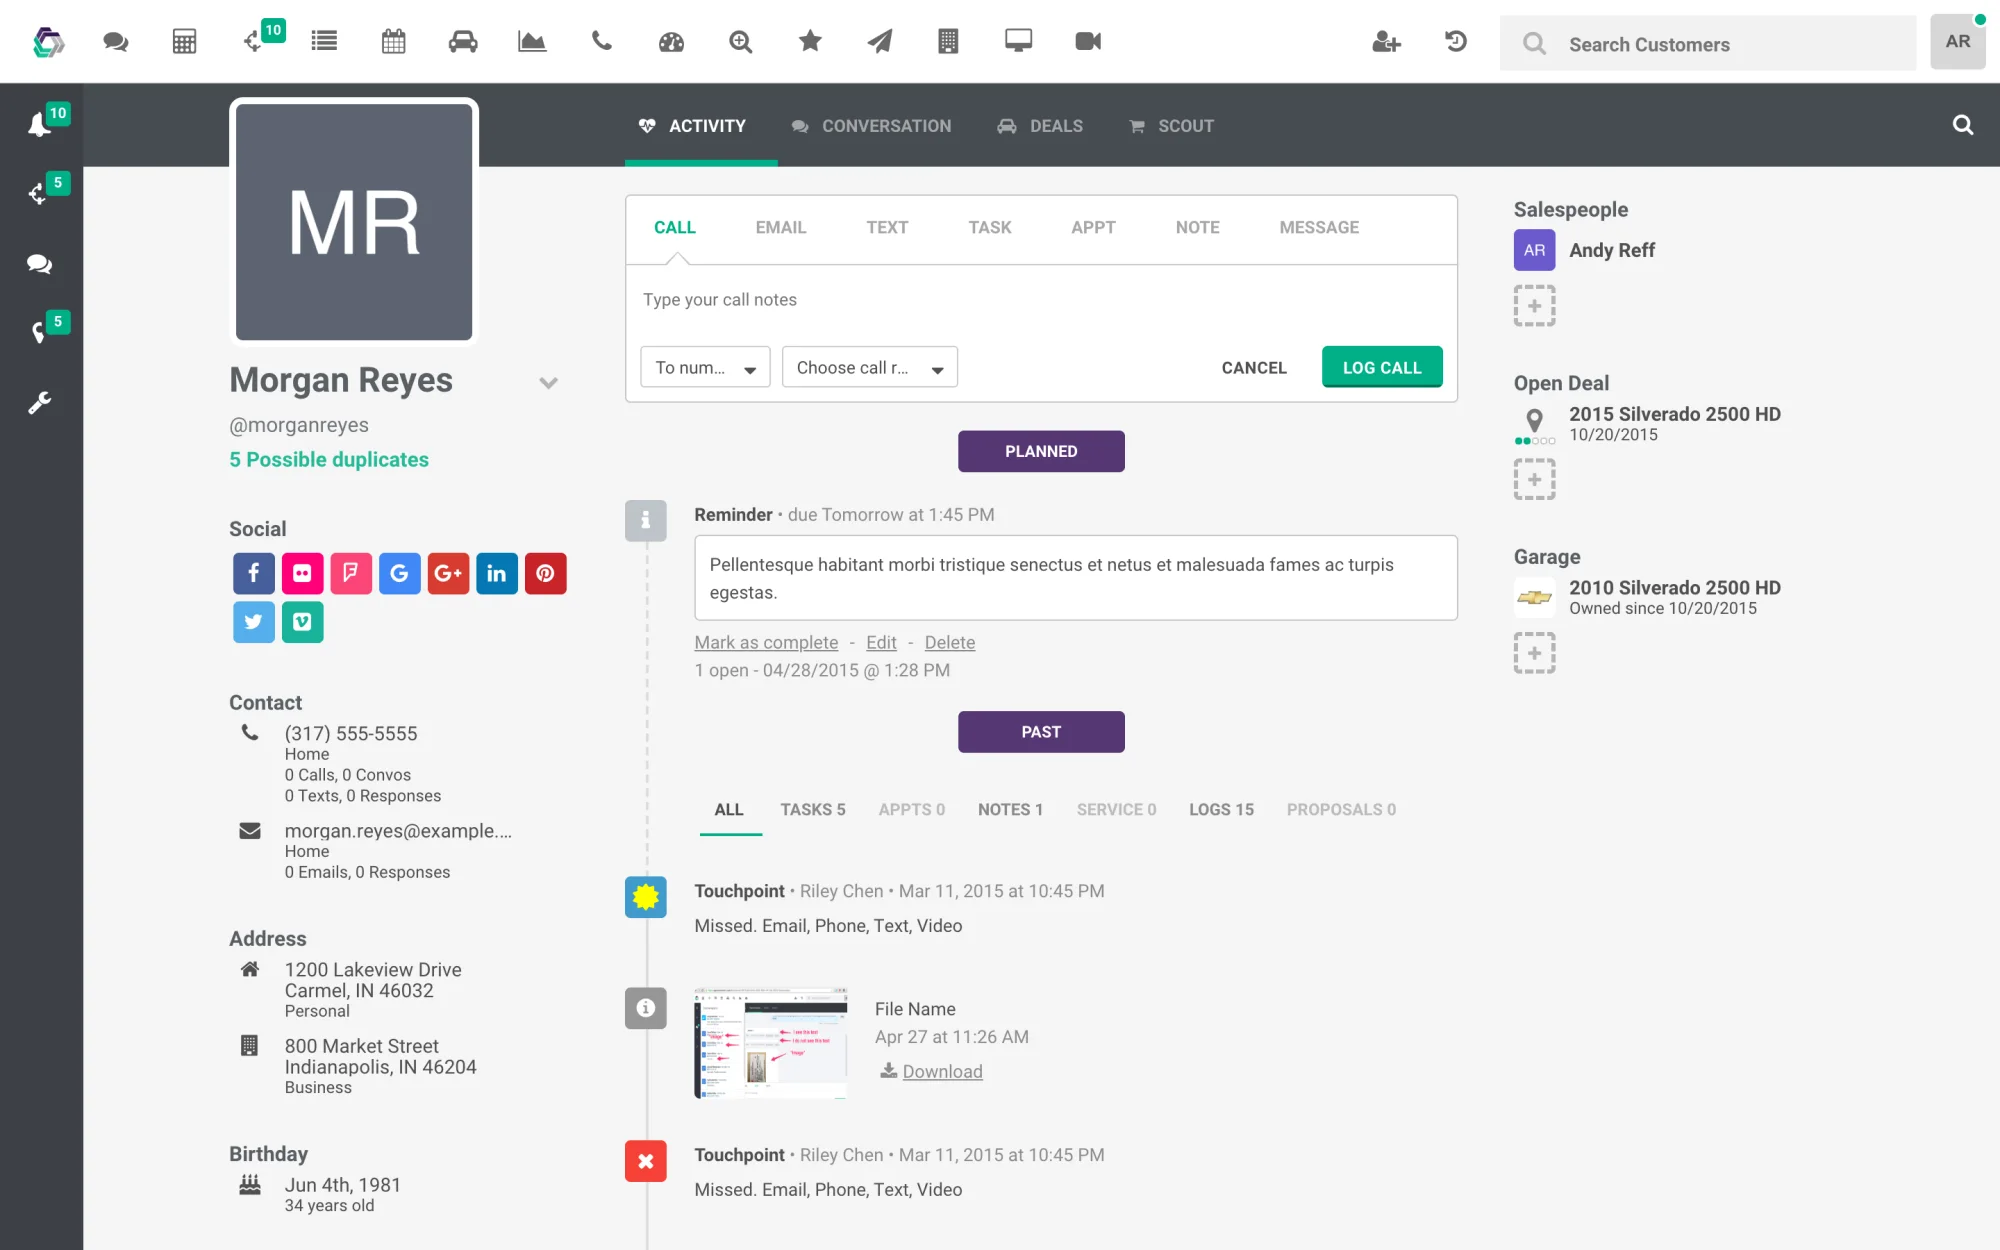Open the wrench settings icon in sidebar
Viewport: 2000px width, 1250px height.
pyautogui.click(x=40, y=402)
